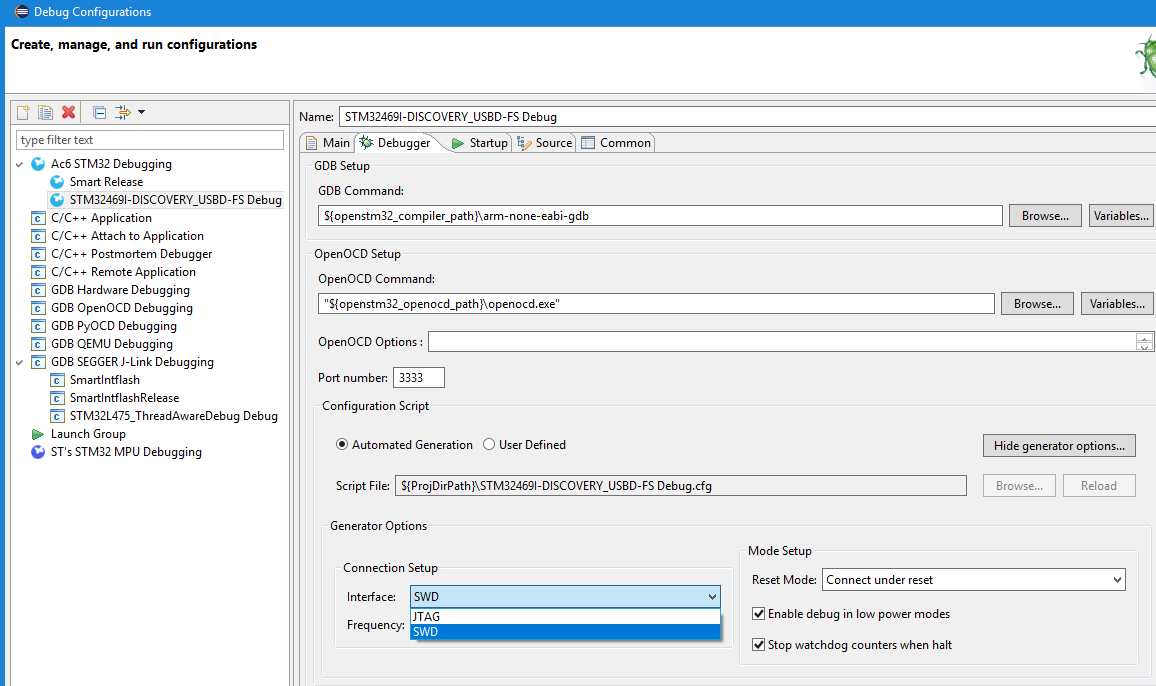Select the Smart Release configuration
The width and height of the screenshot is (1156, 686).
point(106,182)
